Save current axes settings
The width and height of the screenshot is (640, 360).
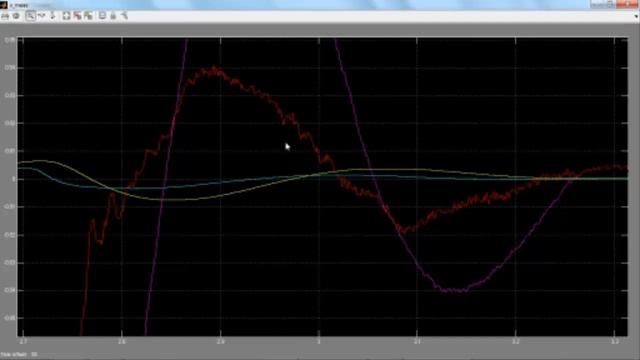pyautogui.click(x=77, y=16)
